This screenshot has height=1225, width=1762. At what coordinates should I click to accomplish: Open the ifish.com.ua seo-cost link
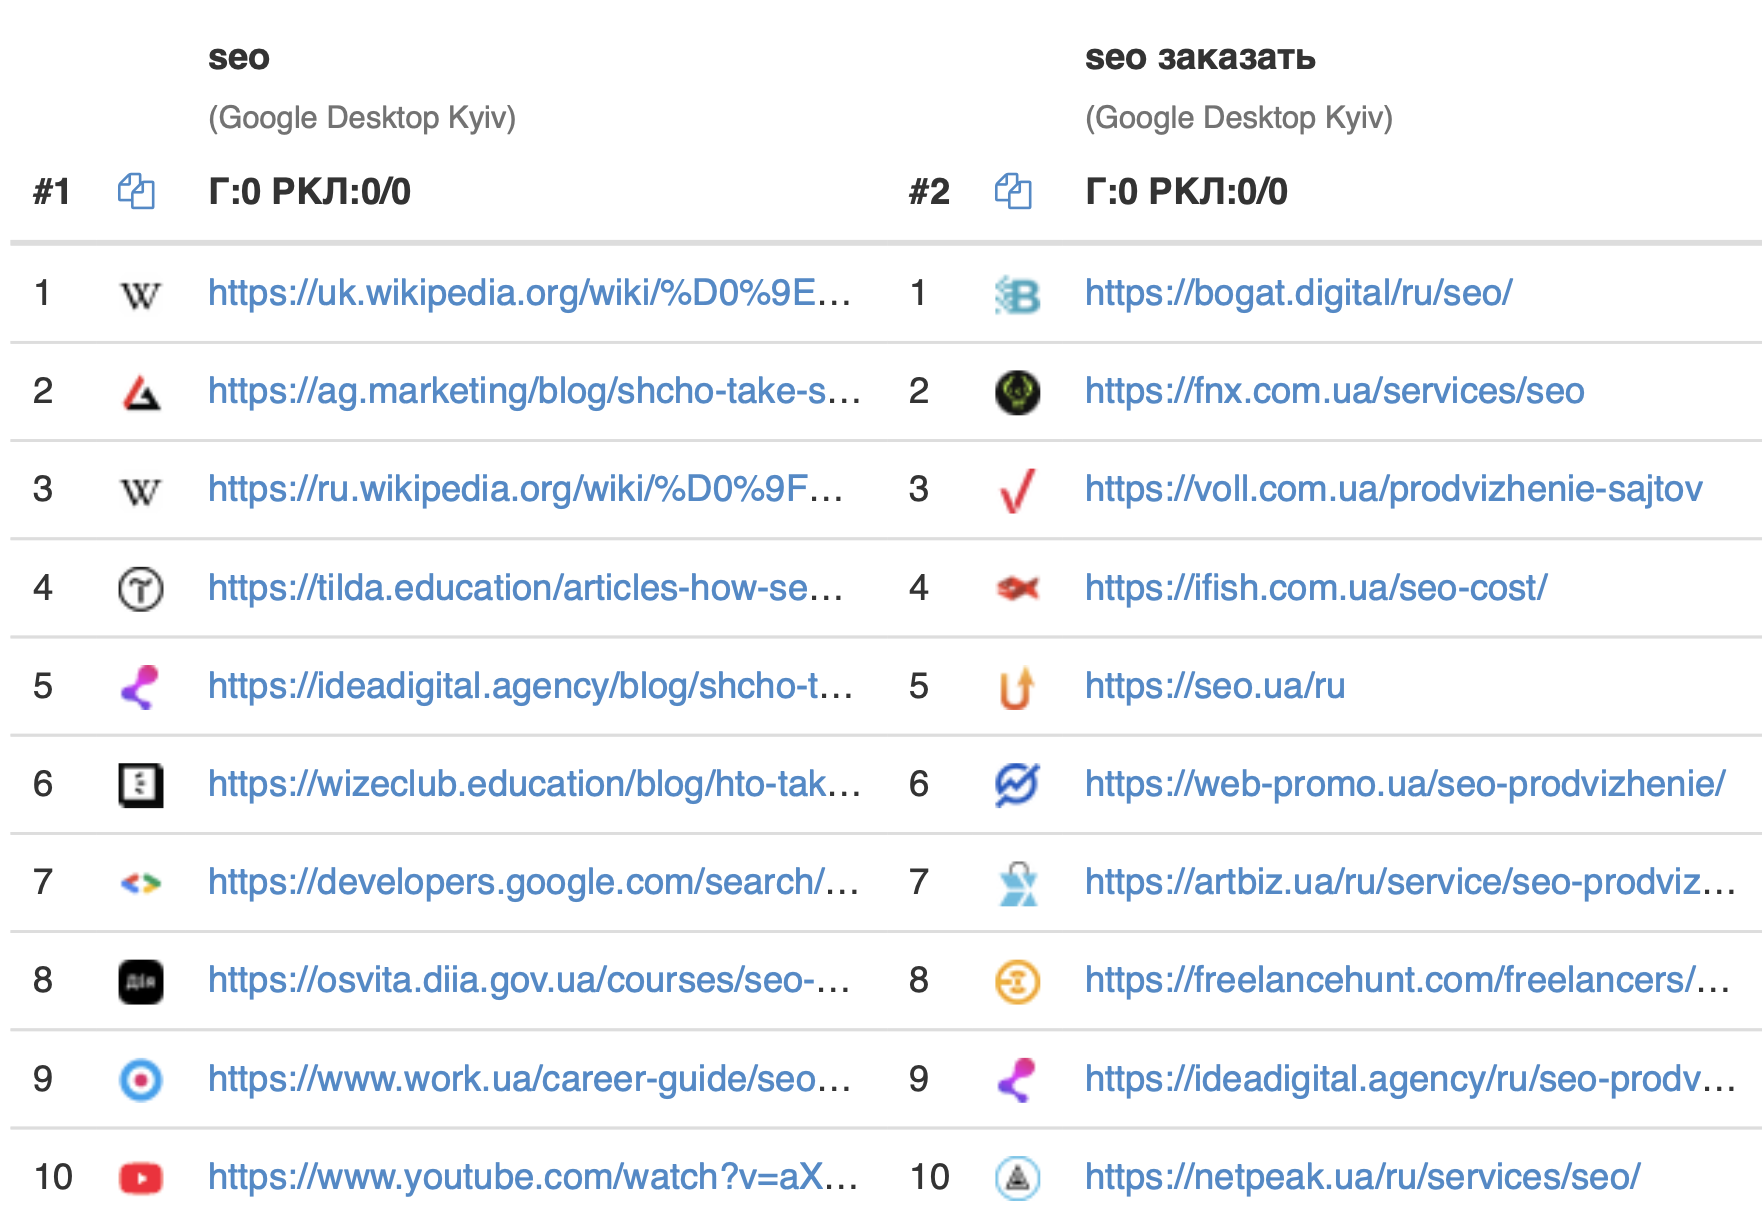click(x=1315, y=588)
